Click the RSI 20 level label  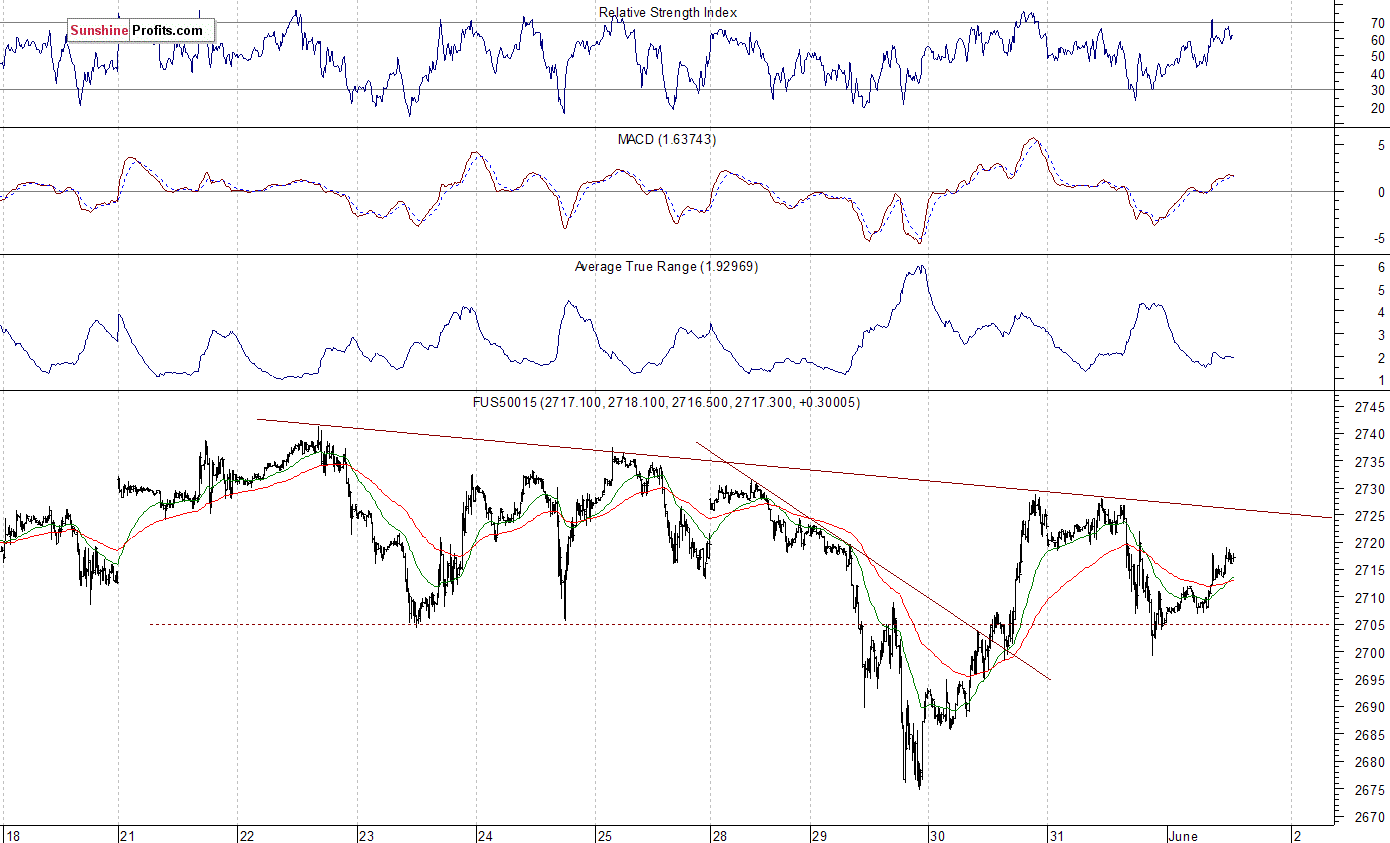coord(1377,107)
